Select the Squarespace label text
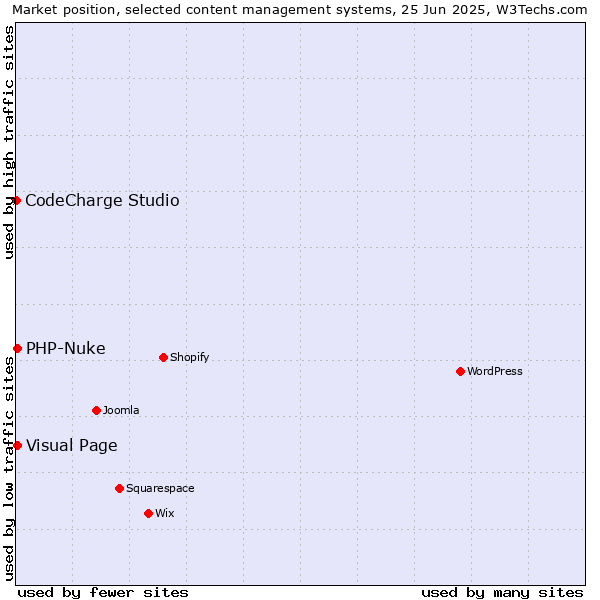 [x=160, y=489]
